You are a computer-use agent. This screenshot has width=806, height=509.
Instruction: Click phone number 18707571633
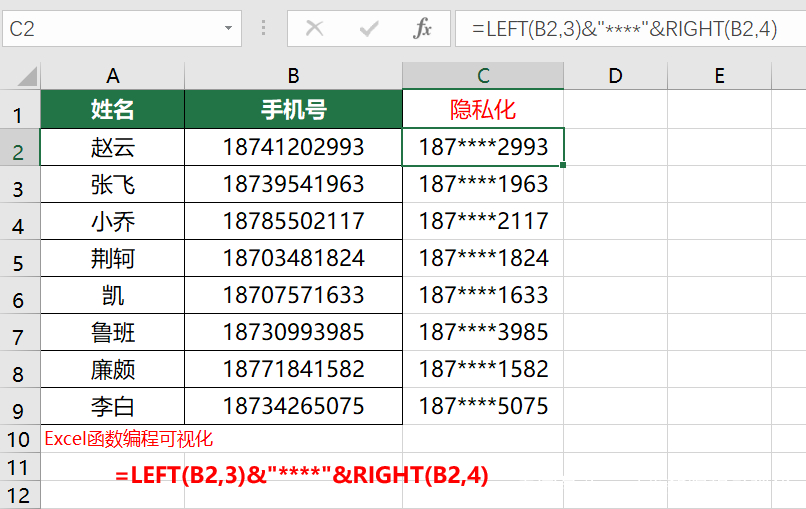(294, 295)
